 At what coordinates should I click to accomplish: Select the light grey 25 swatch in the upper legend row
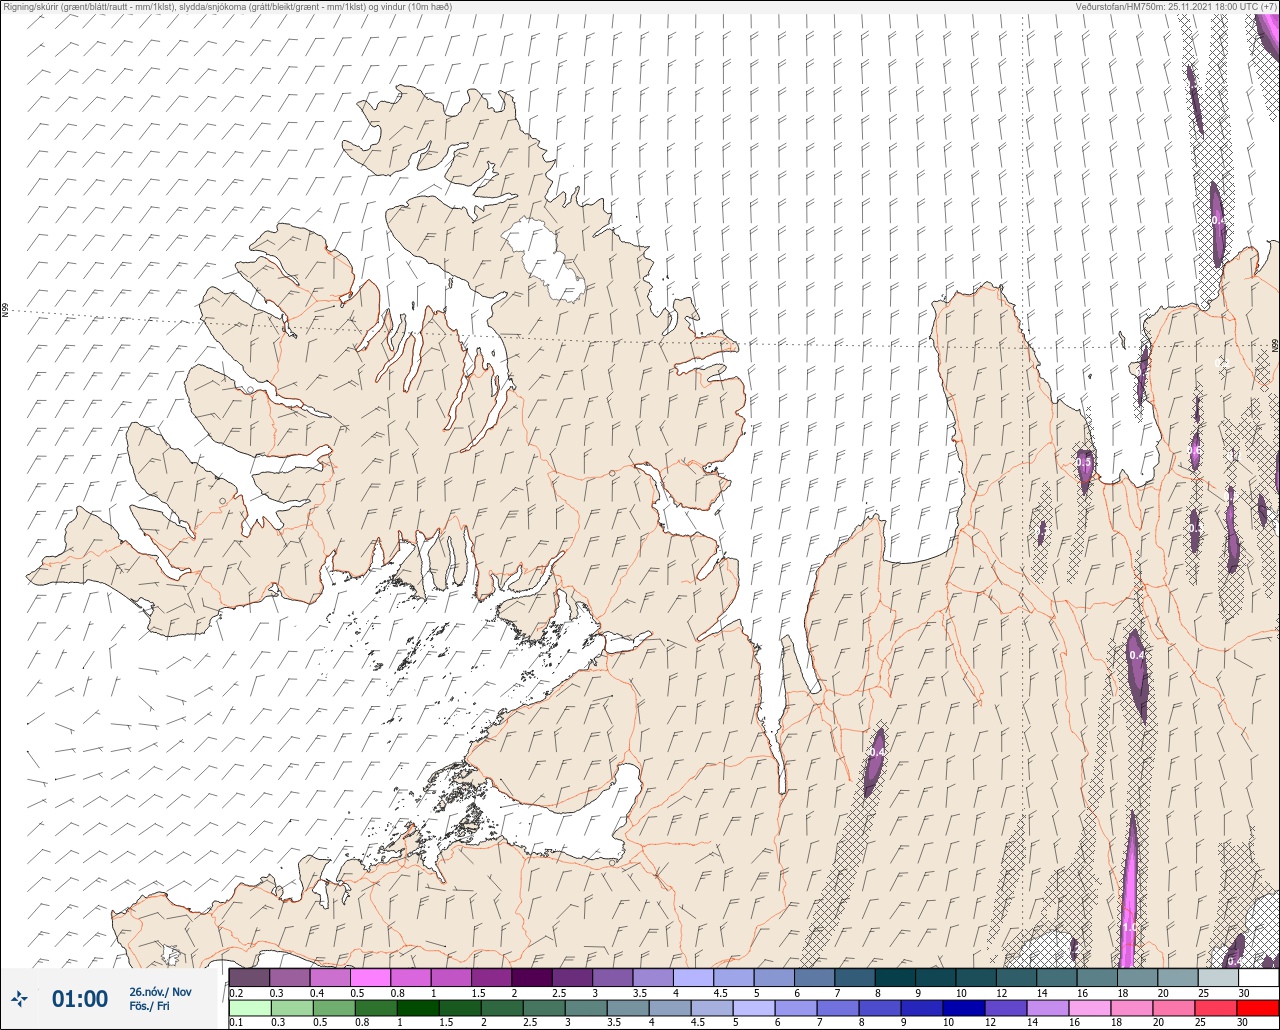tap(1217, 977)
